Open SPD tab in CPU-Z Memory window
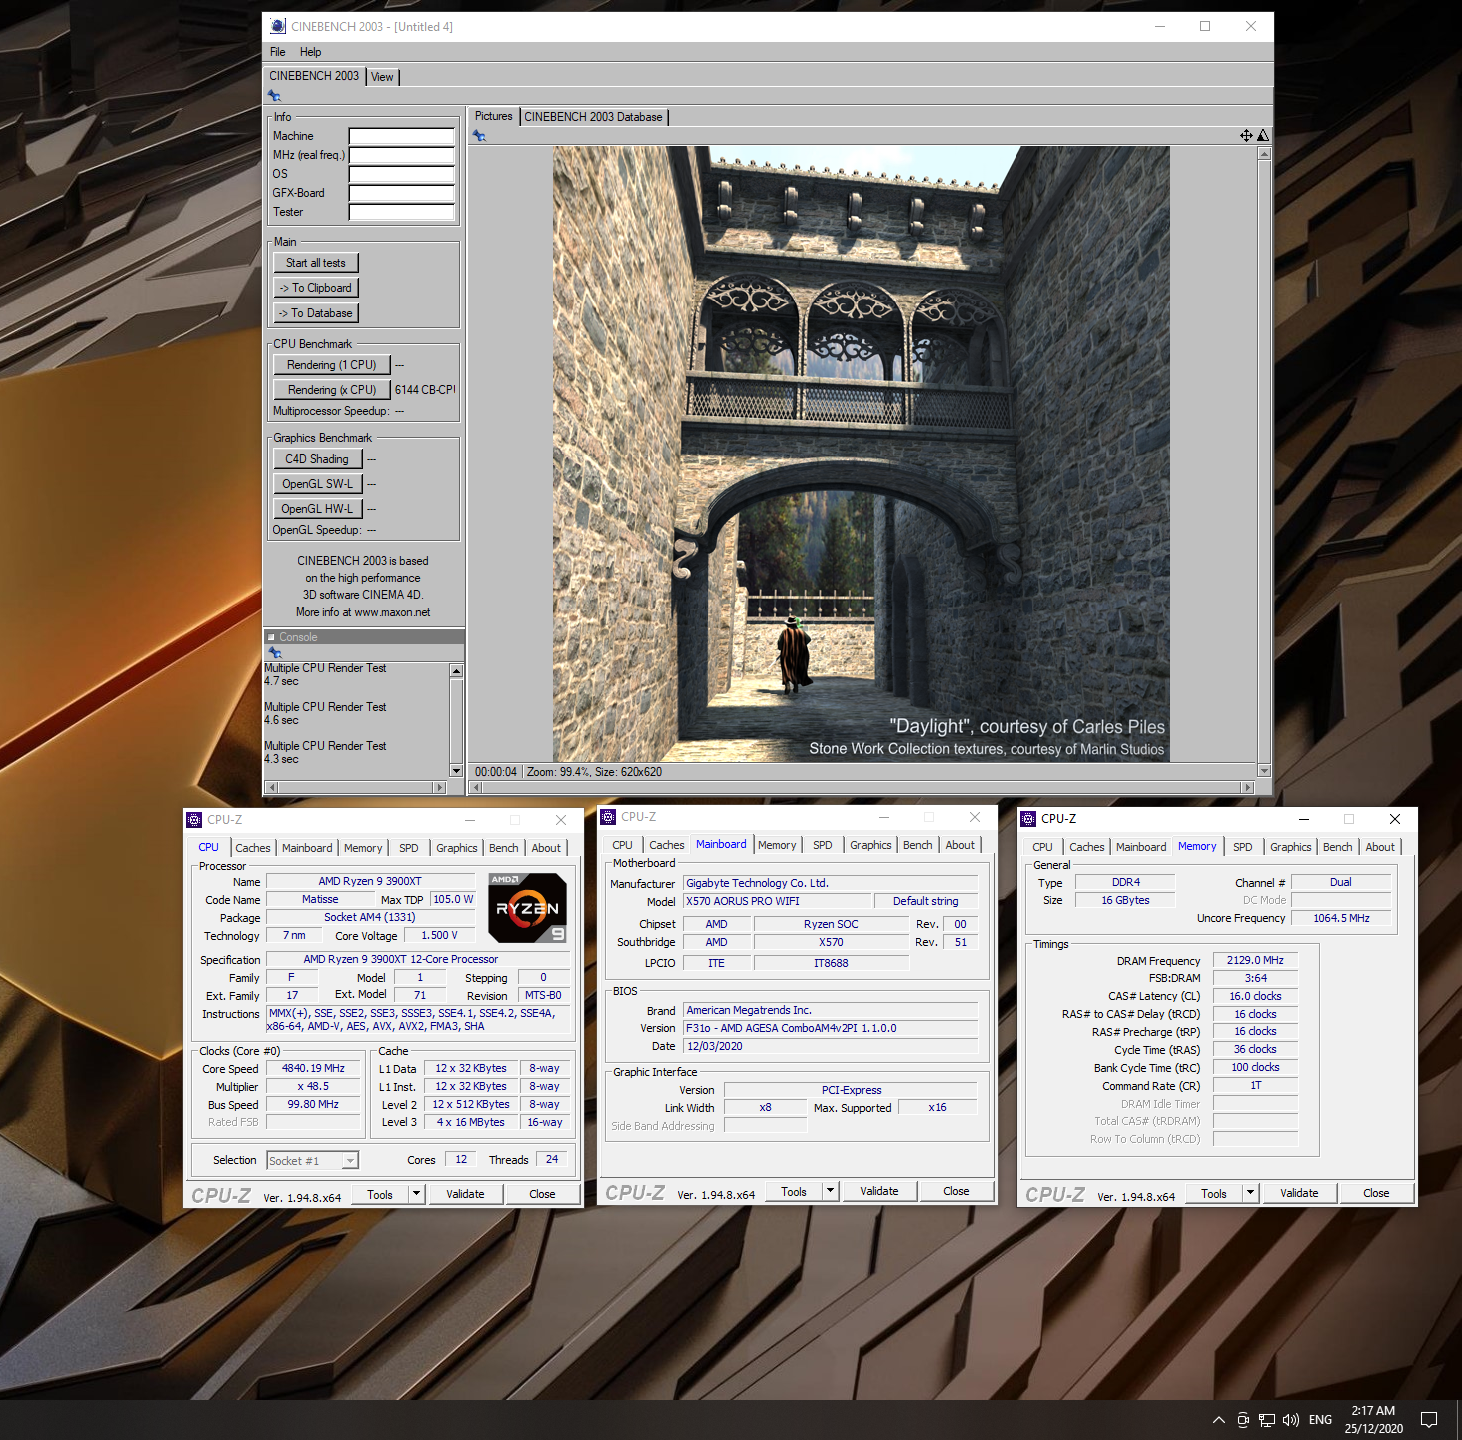Screen dimensions: 1462x1440 (x=1243, y=847)
